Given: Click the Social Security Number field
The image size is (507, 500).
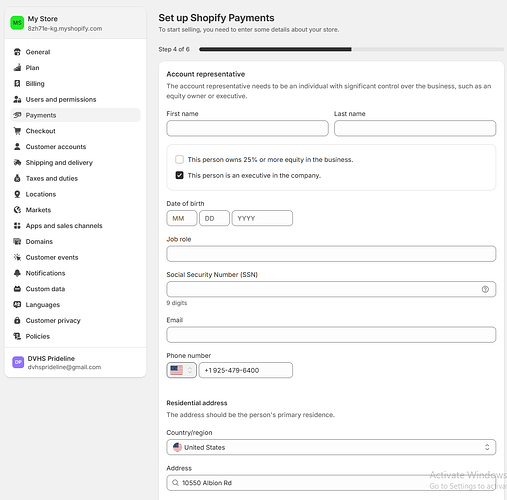Looking at the screenshot, I should 331,289.
